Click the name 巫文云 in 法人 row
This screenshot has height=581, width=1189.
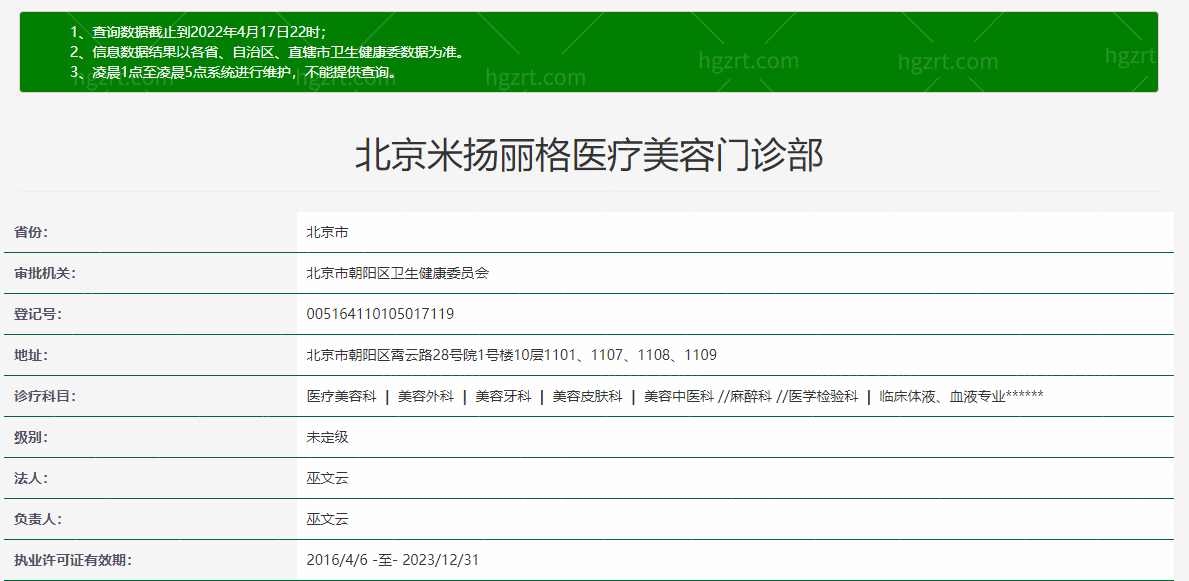[327, 478]
